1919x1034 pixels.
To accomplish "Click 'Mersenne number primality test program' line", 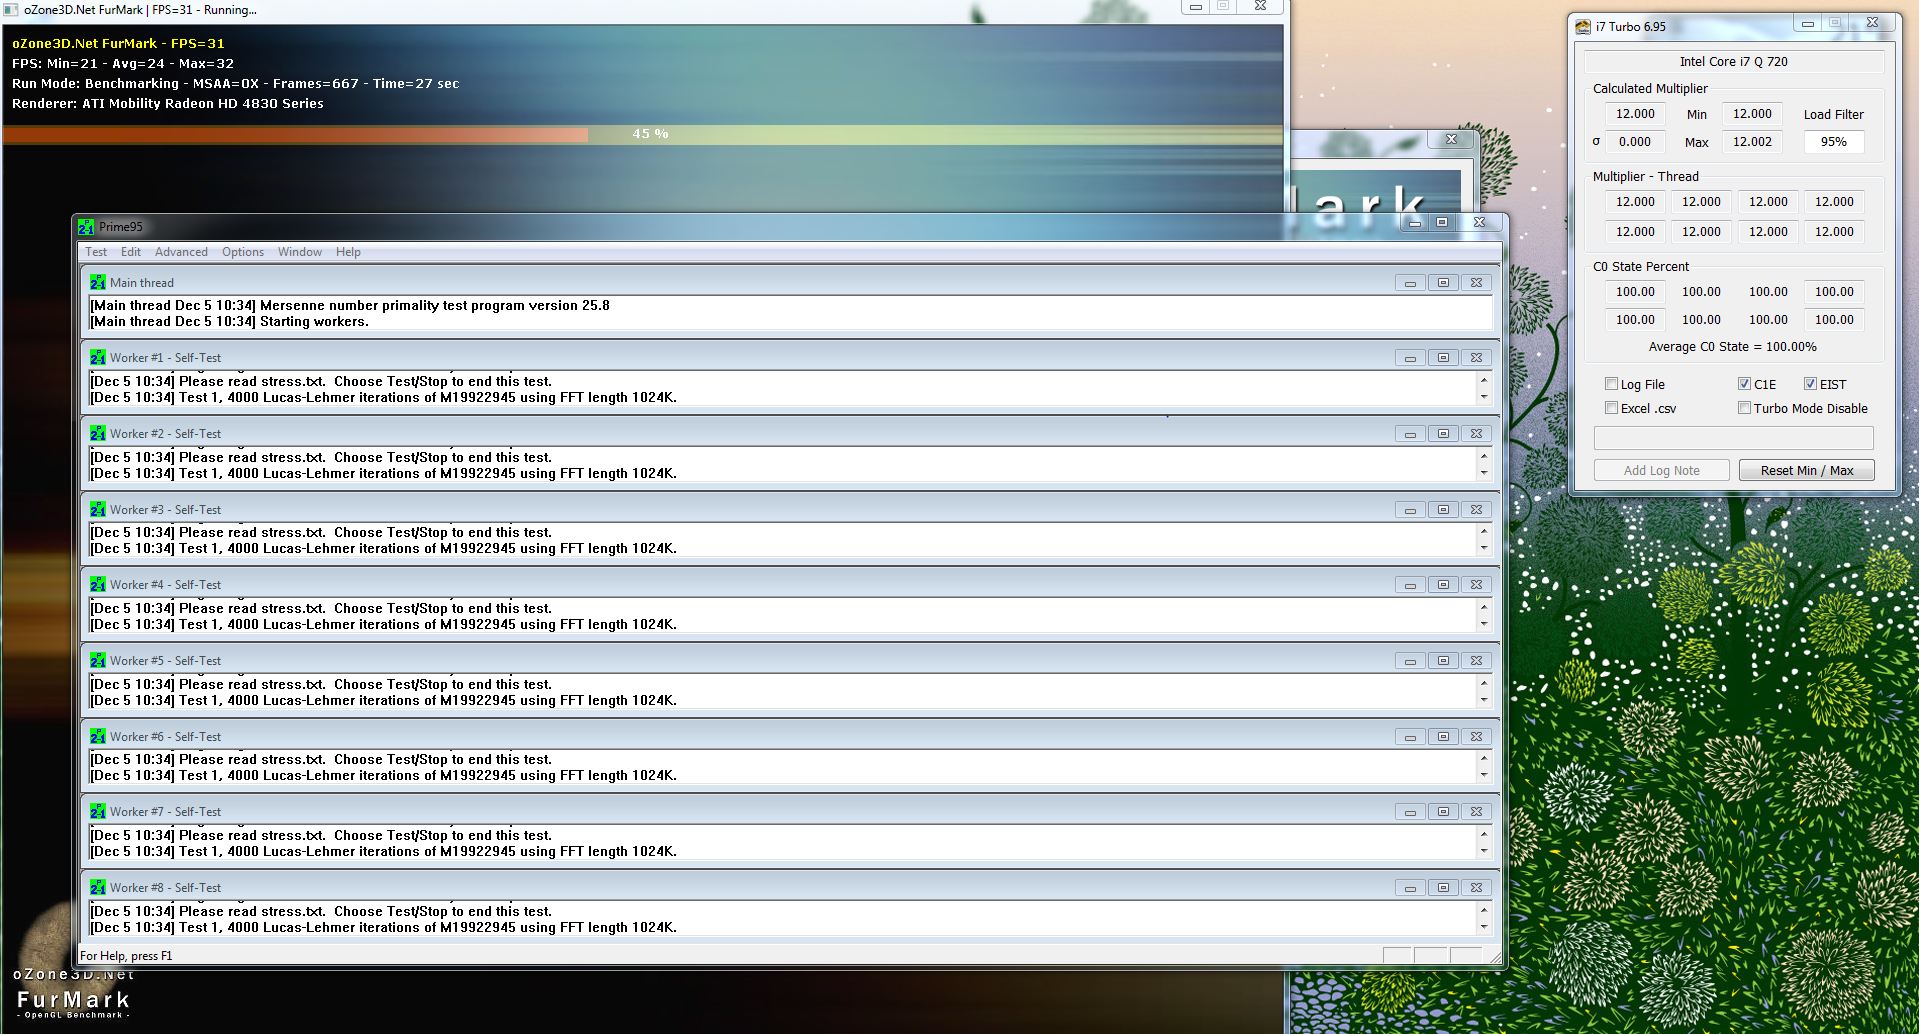I will 350,306.
